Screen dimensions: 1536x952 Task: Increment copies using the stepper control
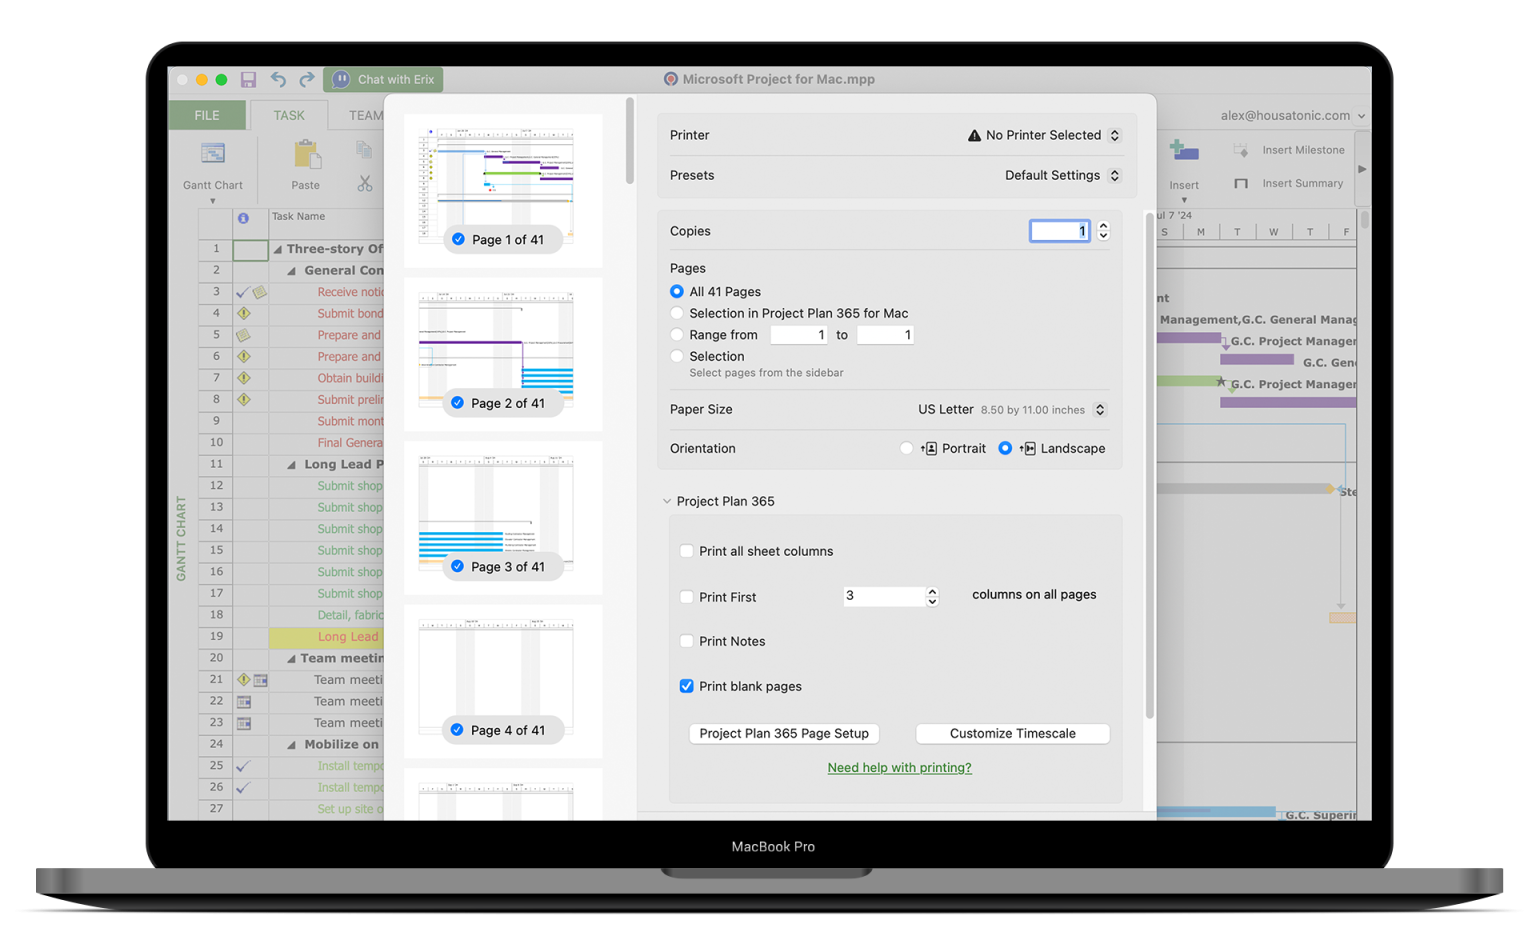(1102, 226)
